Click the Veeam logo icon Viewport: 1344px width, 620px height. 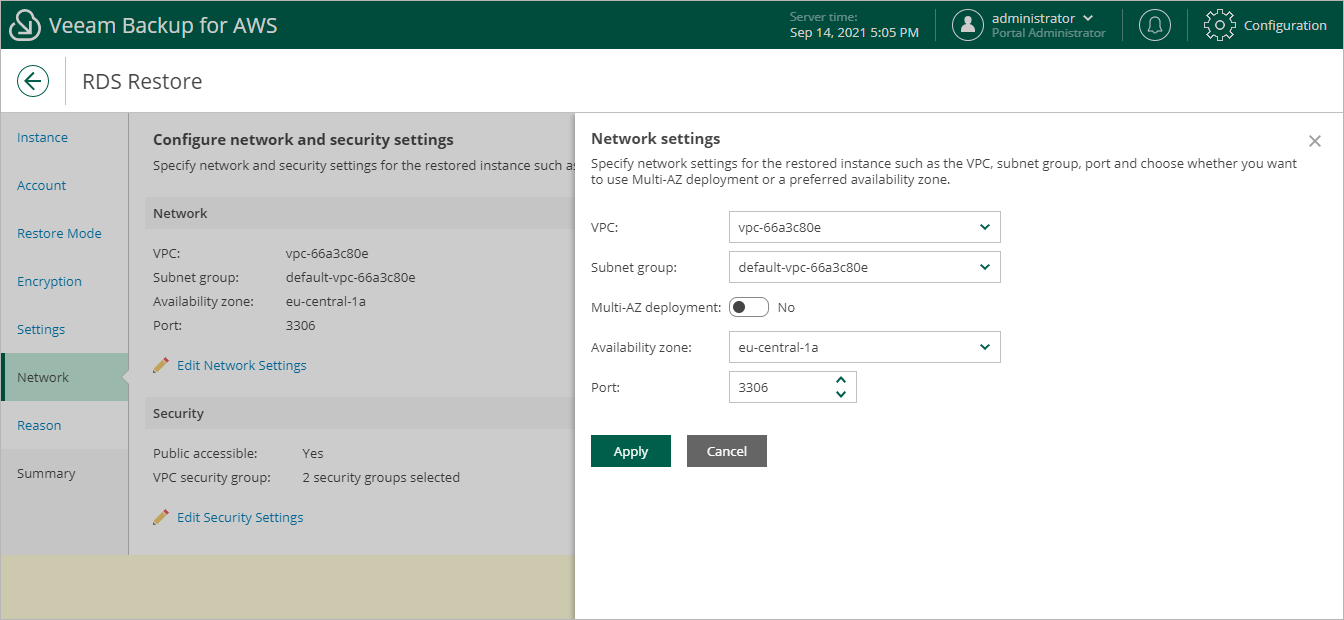(25, 25)
